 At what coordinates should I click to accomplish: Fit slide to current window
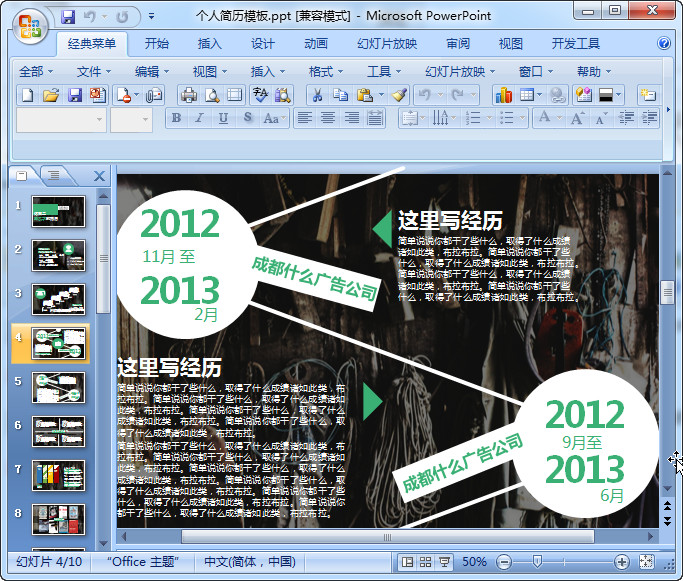pos(646,562)
